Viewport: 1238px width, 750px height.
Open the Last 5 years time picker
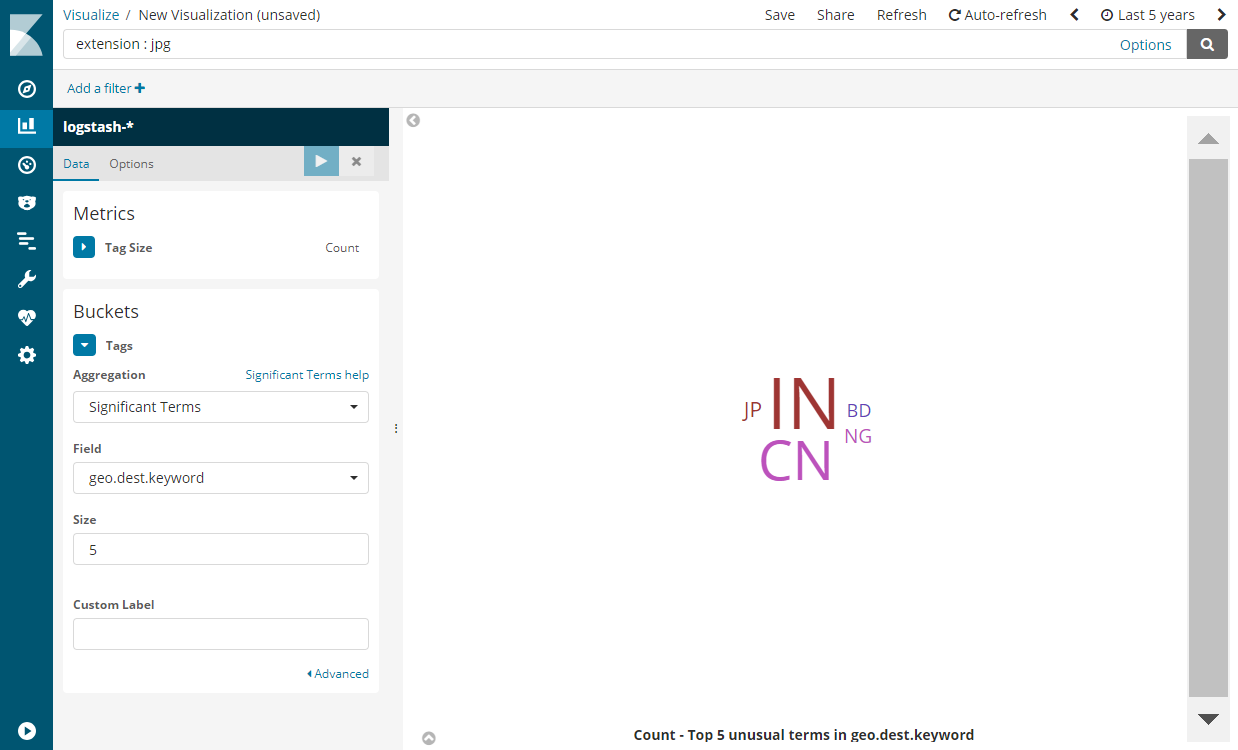1148,15
